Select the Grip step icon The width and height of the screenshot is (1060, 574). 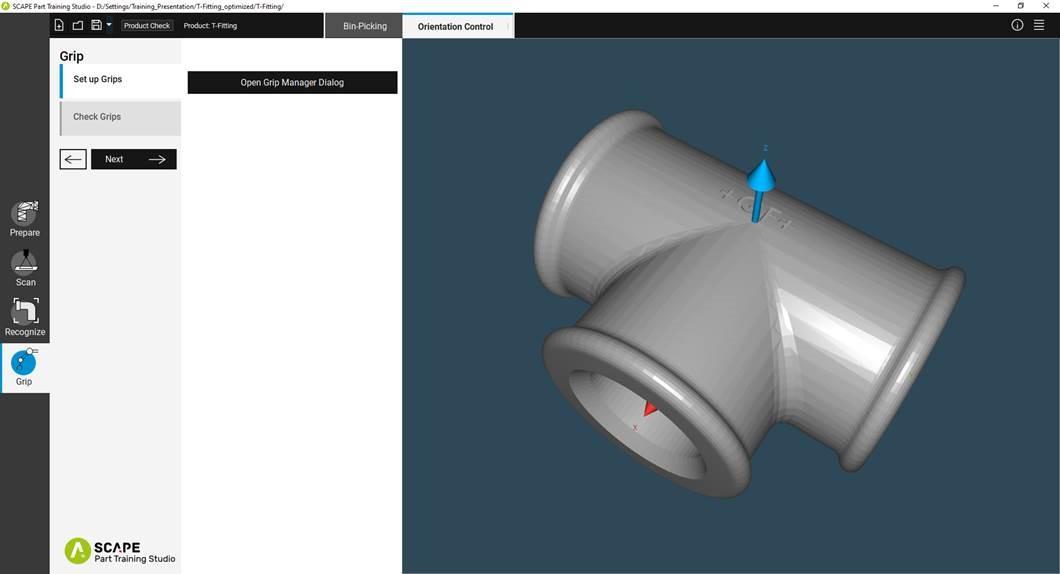pyautogui.click(x=24, y=367)
